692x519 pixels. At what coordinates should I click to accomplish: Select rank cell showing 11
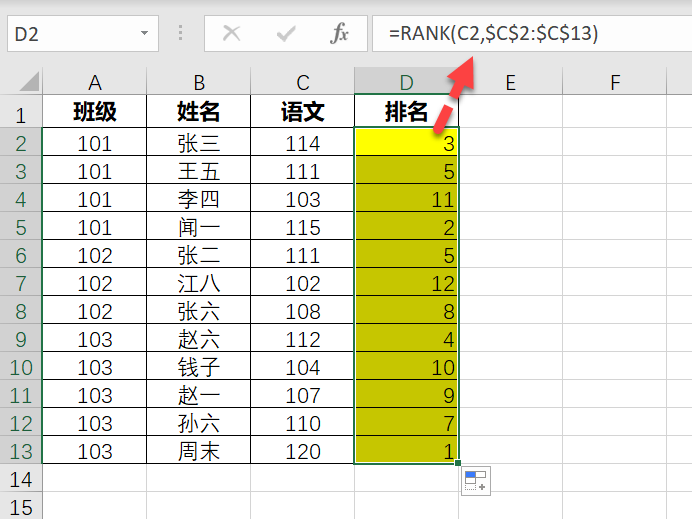[x=406, y=199]
